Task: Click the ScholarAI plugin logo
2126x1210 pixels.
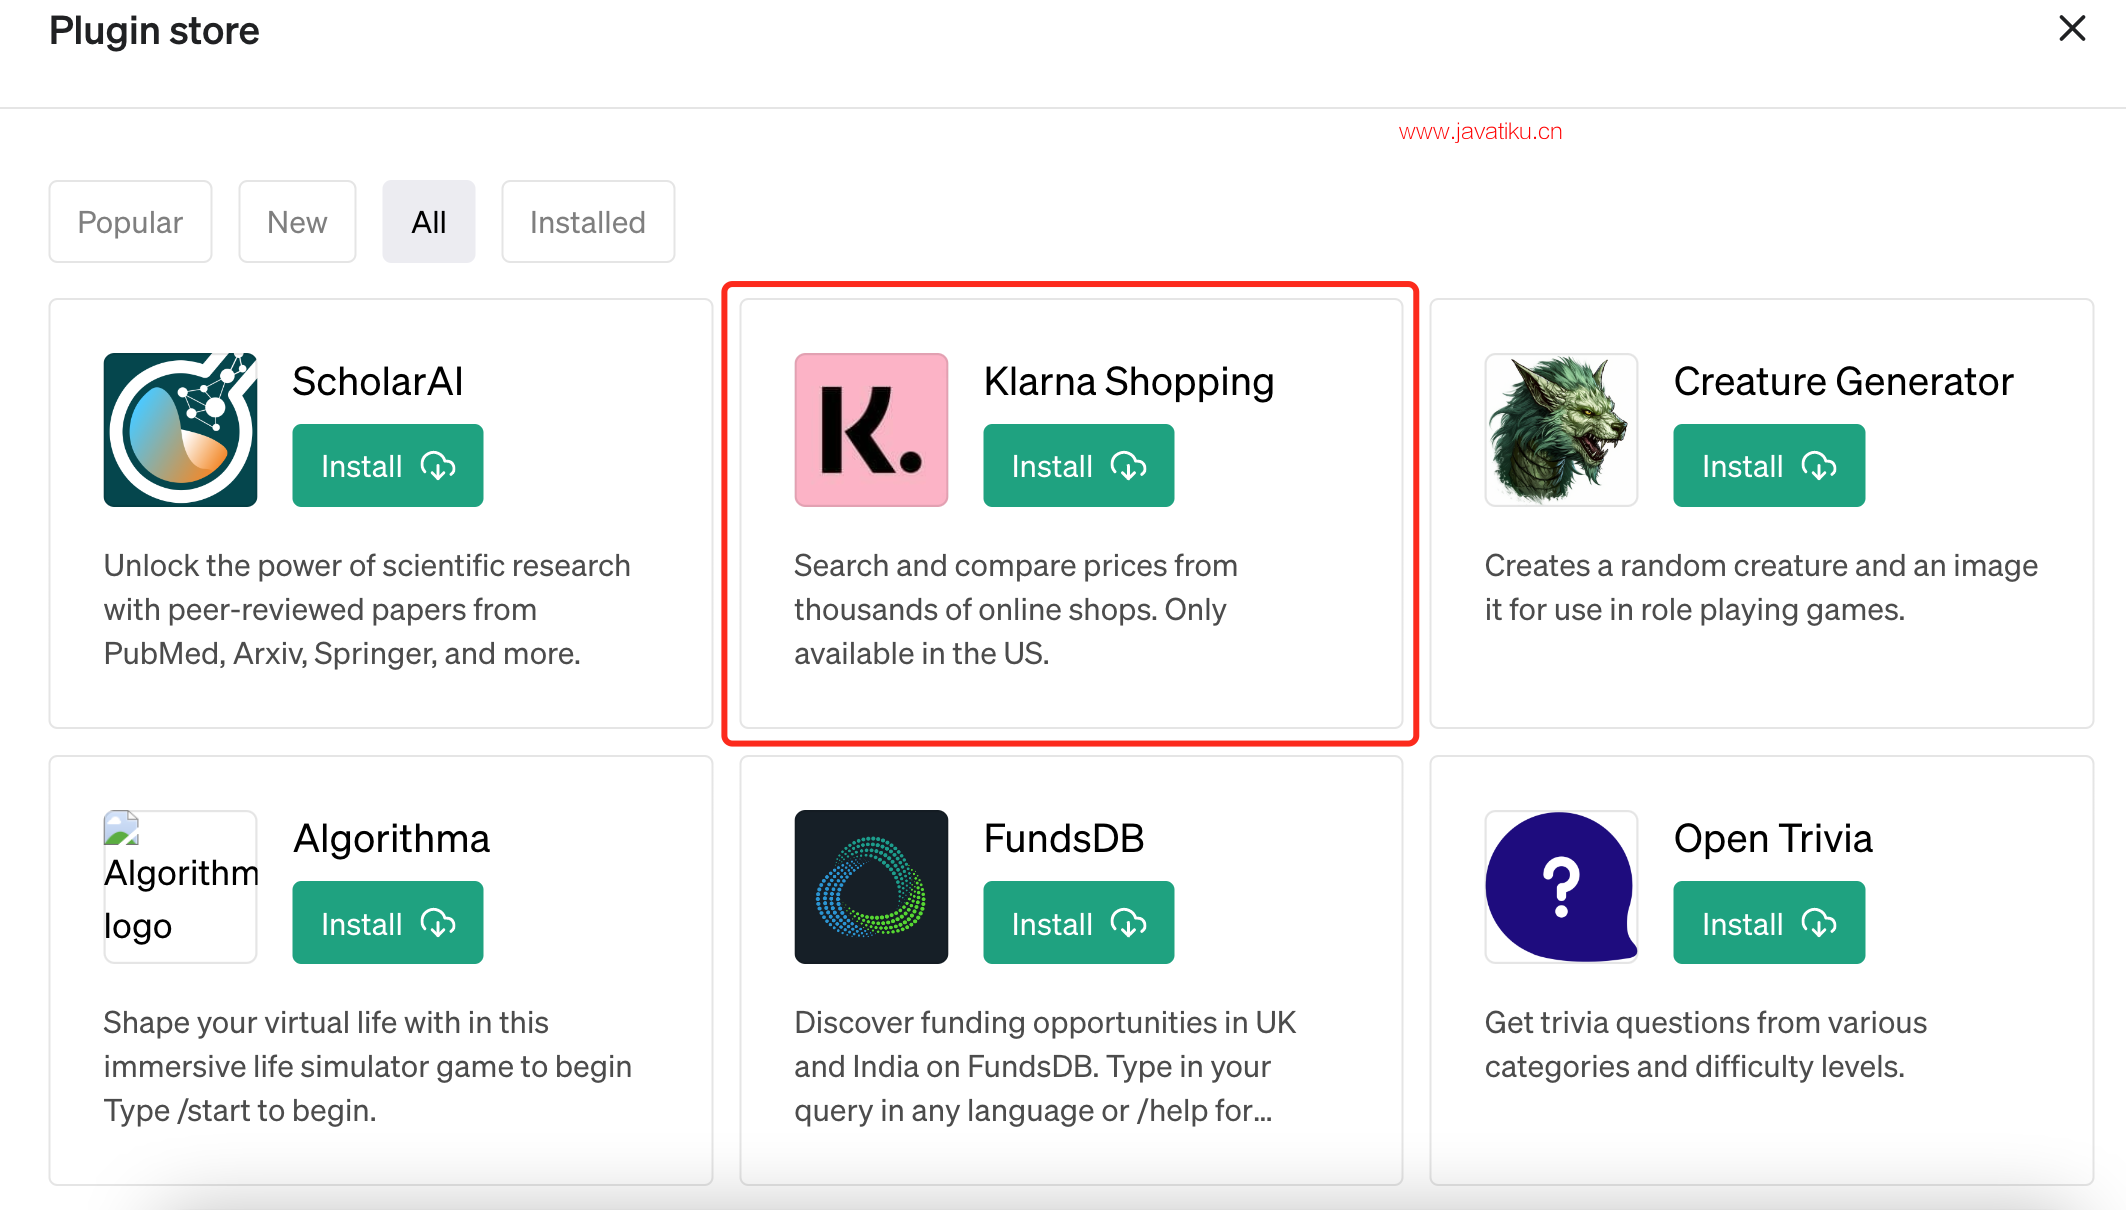Action: pos(180,430)
